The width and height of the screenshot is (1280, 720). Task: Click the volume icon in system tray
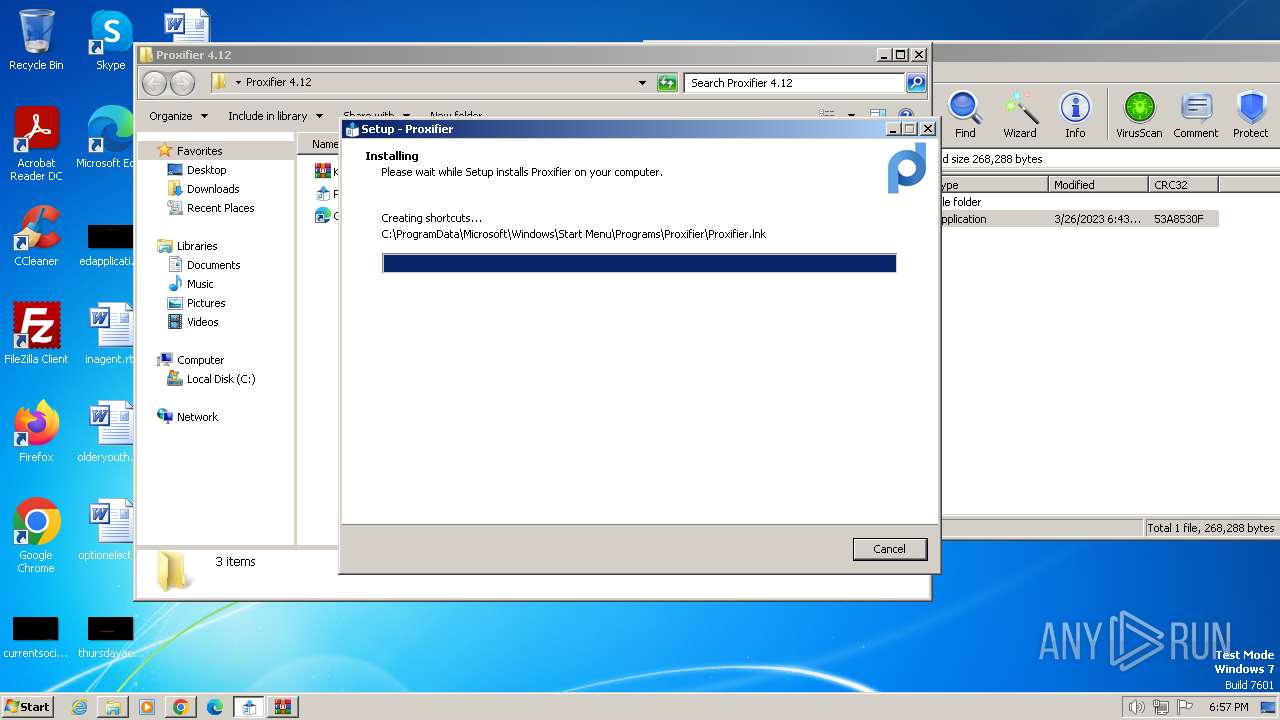click(1136, 707)
